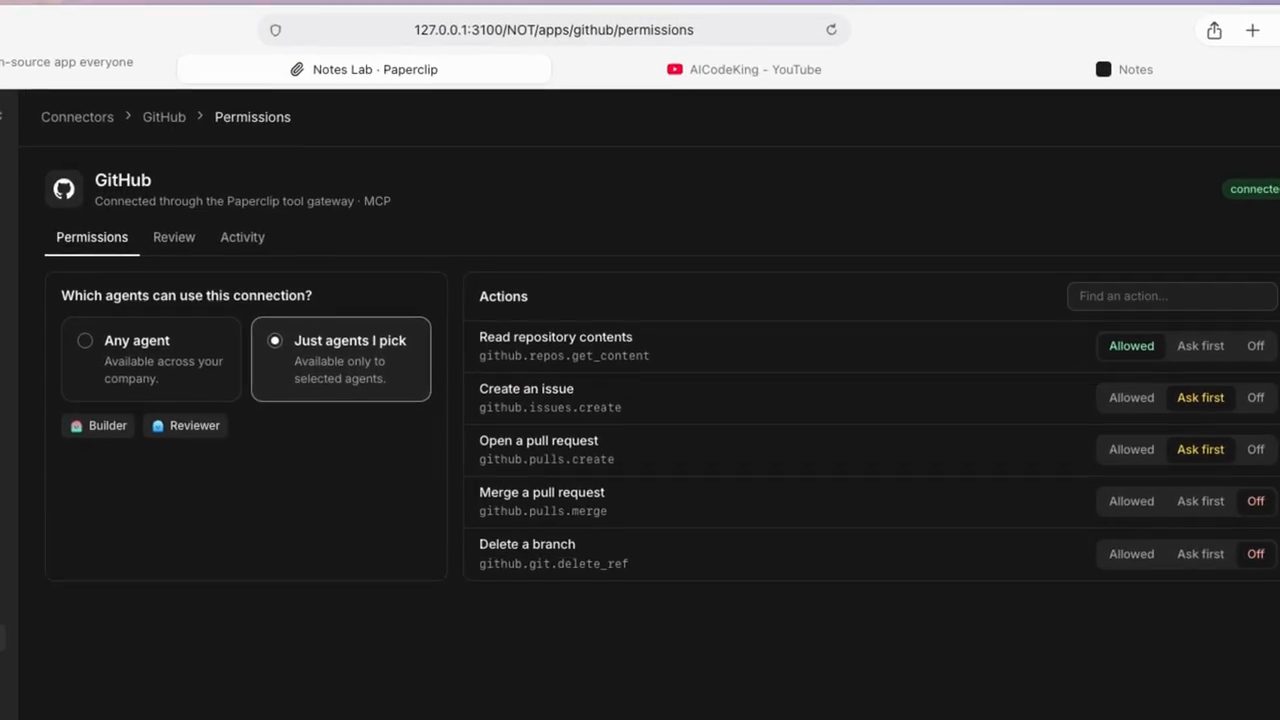Set Create an issue to Allowed
The image size is (1280, 720).
click(1131, 398)
